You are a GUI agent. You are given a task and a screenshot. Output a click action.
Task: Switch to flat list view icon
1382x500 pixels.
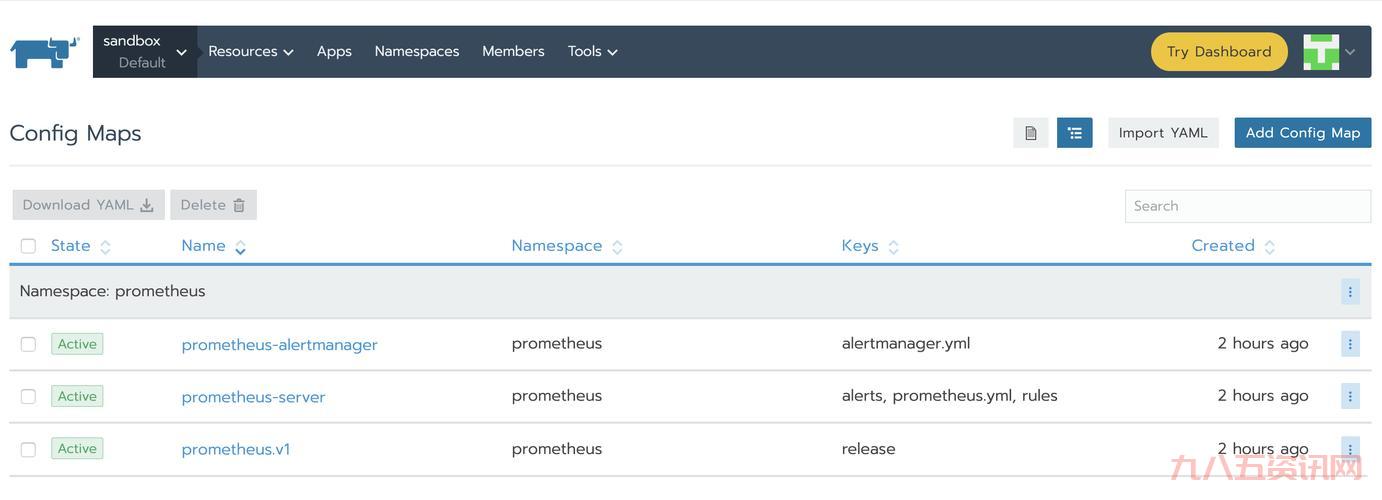coord(1030,133)
